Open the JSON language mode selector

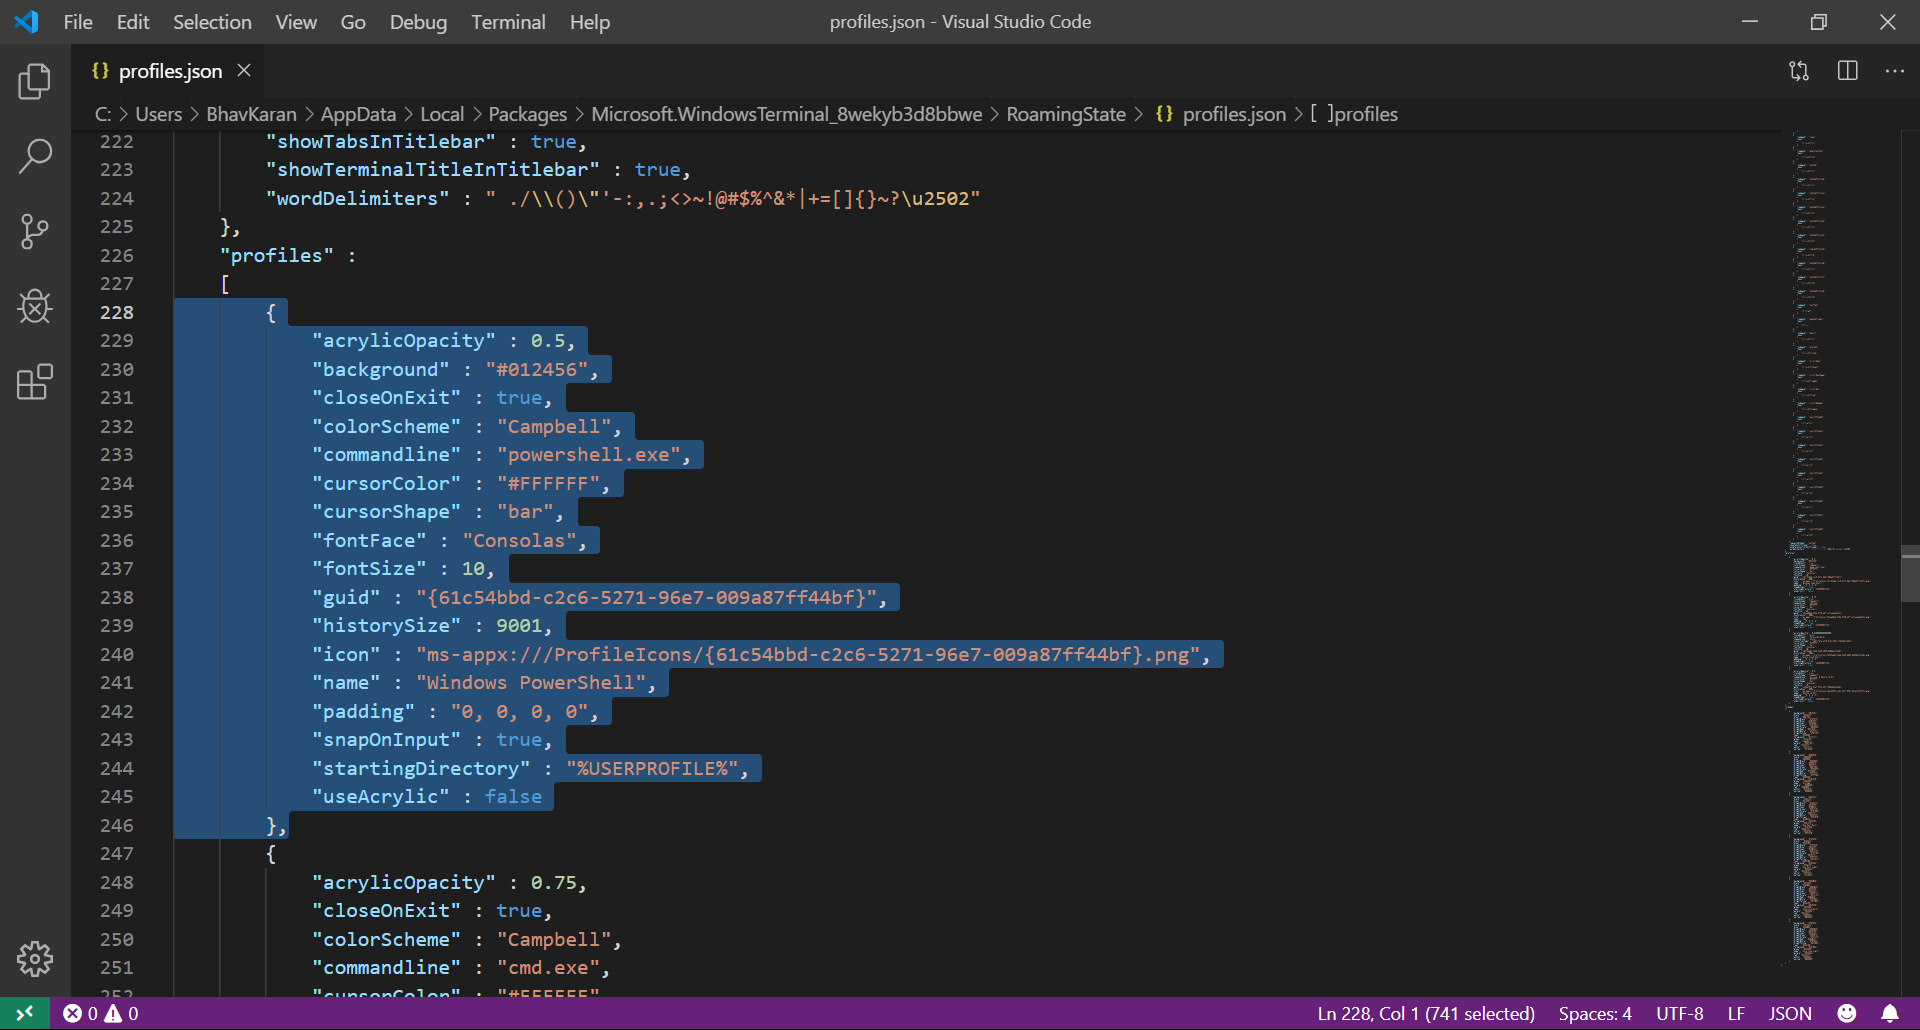coord(1789,1013)
